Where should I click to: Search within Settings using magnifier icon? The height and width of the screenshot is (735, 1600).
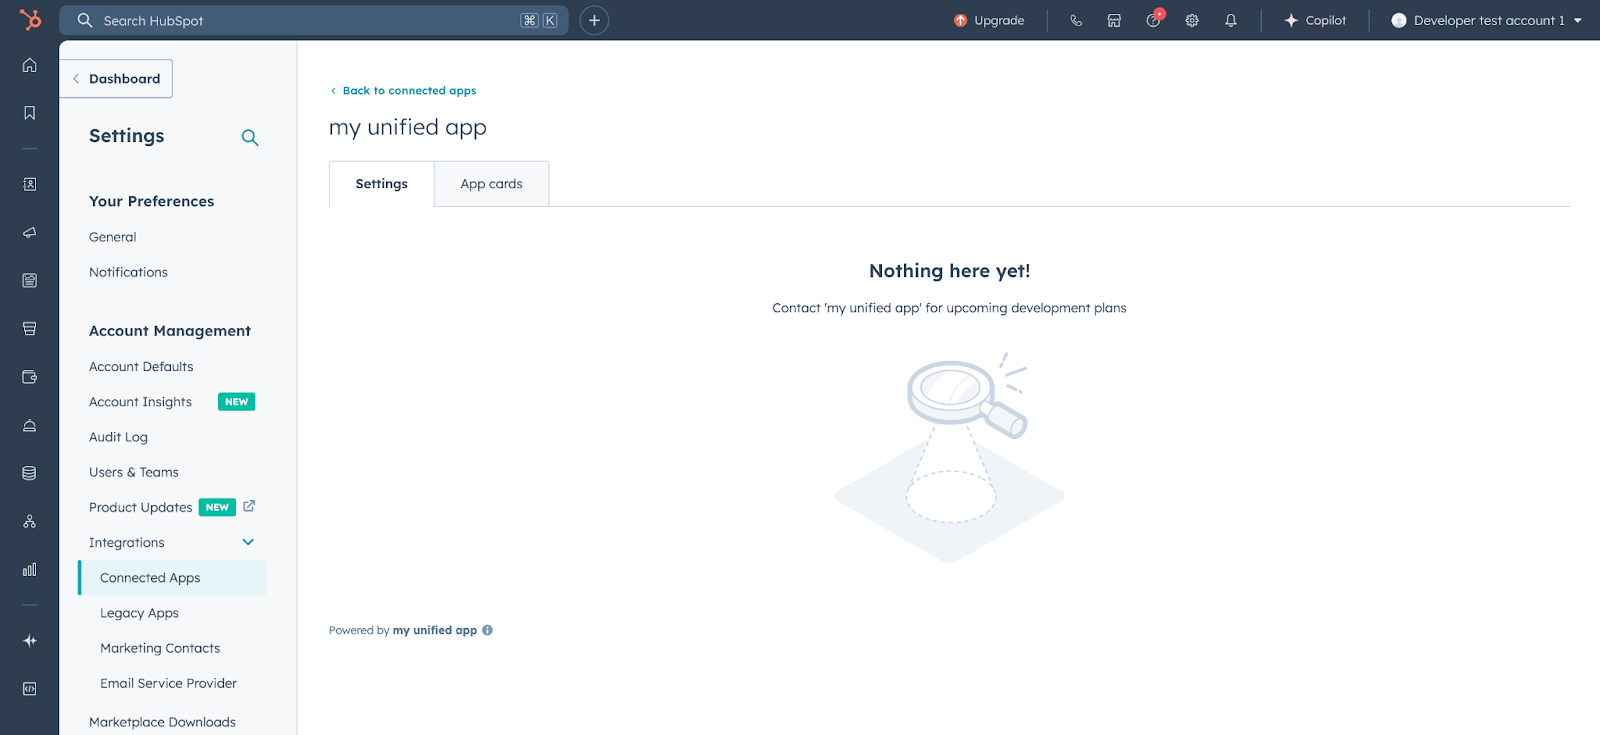250,138
